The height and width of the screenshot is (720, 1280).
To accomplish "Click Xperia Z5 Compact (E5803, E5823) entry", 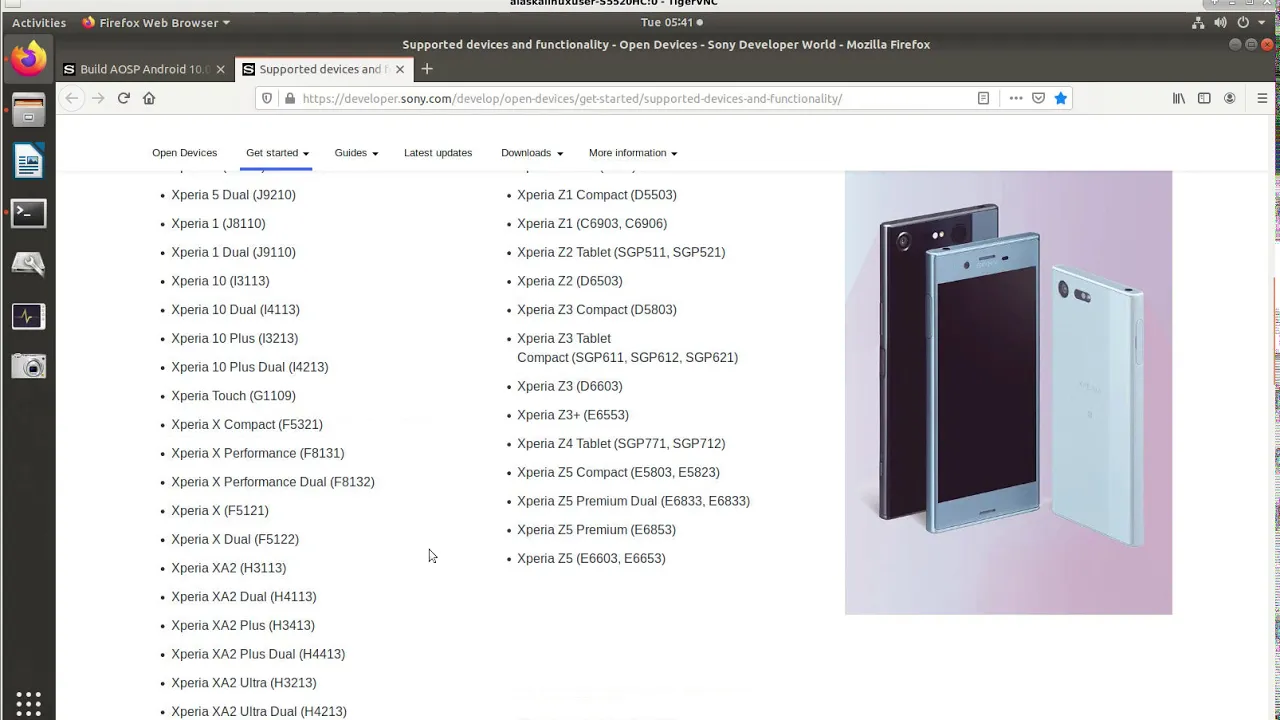I will 618,473.
